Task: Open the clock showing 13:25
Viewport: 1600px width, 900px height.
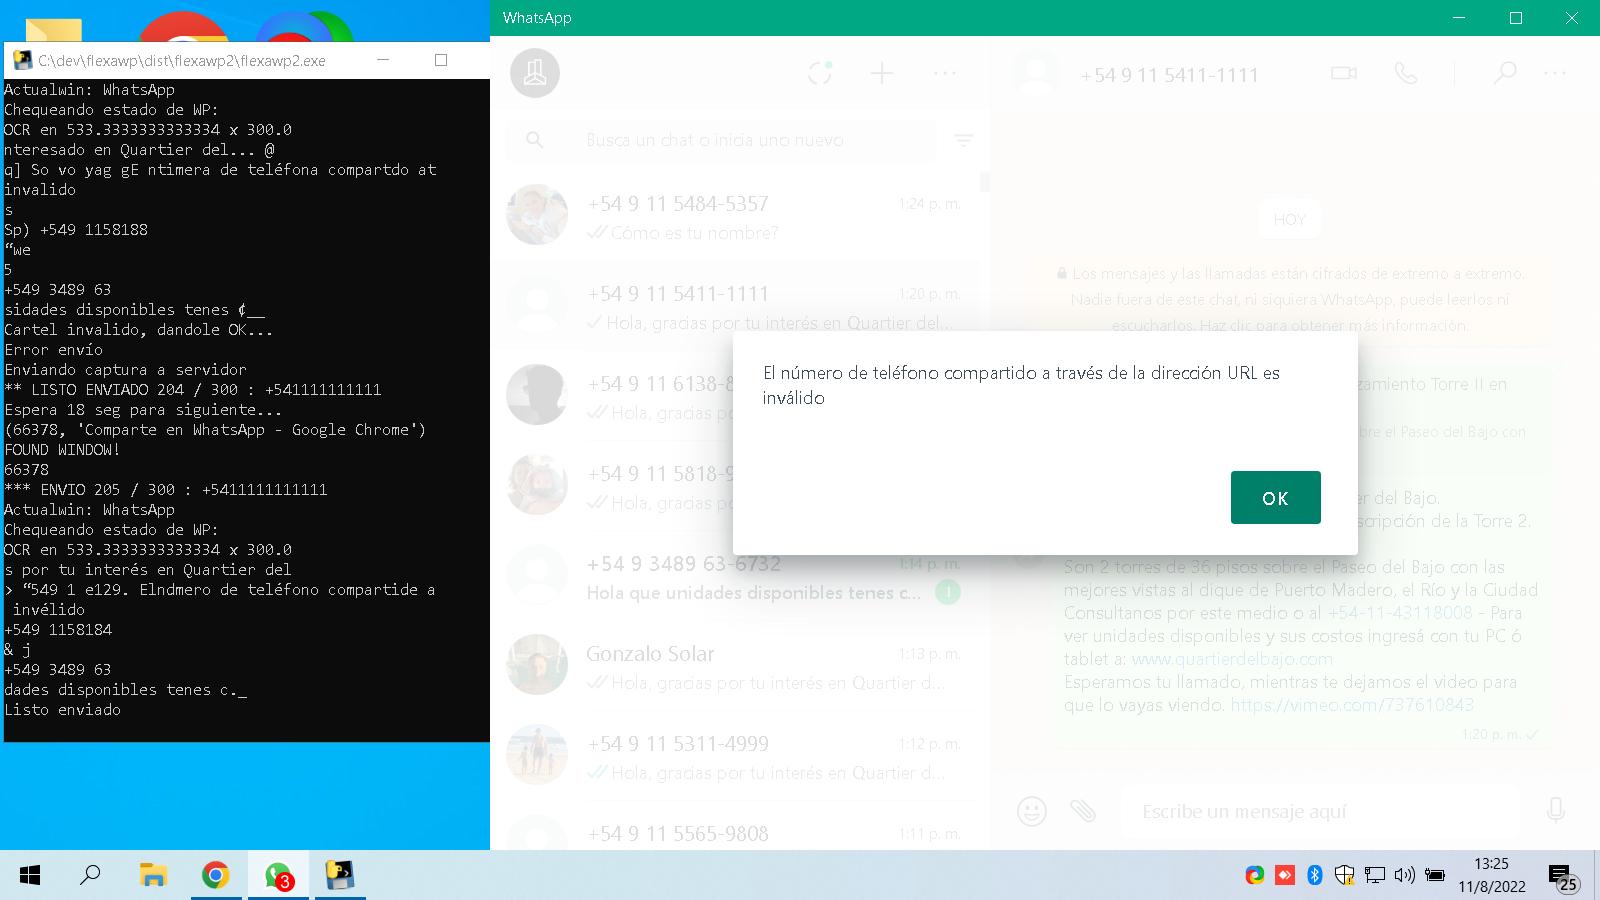Action: (1491, 875)
